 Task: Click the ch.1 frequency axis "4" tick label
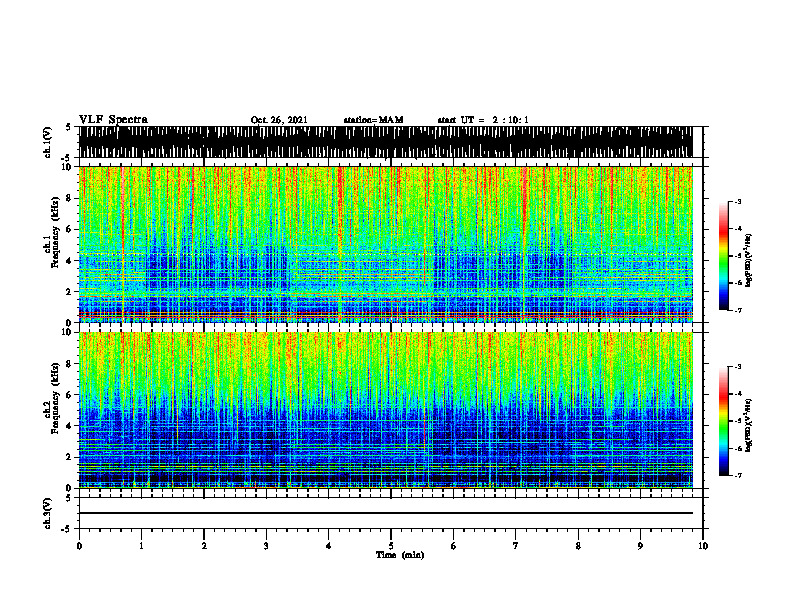69,261
